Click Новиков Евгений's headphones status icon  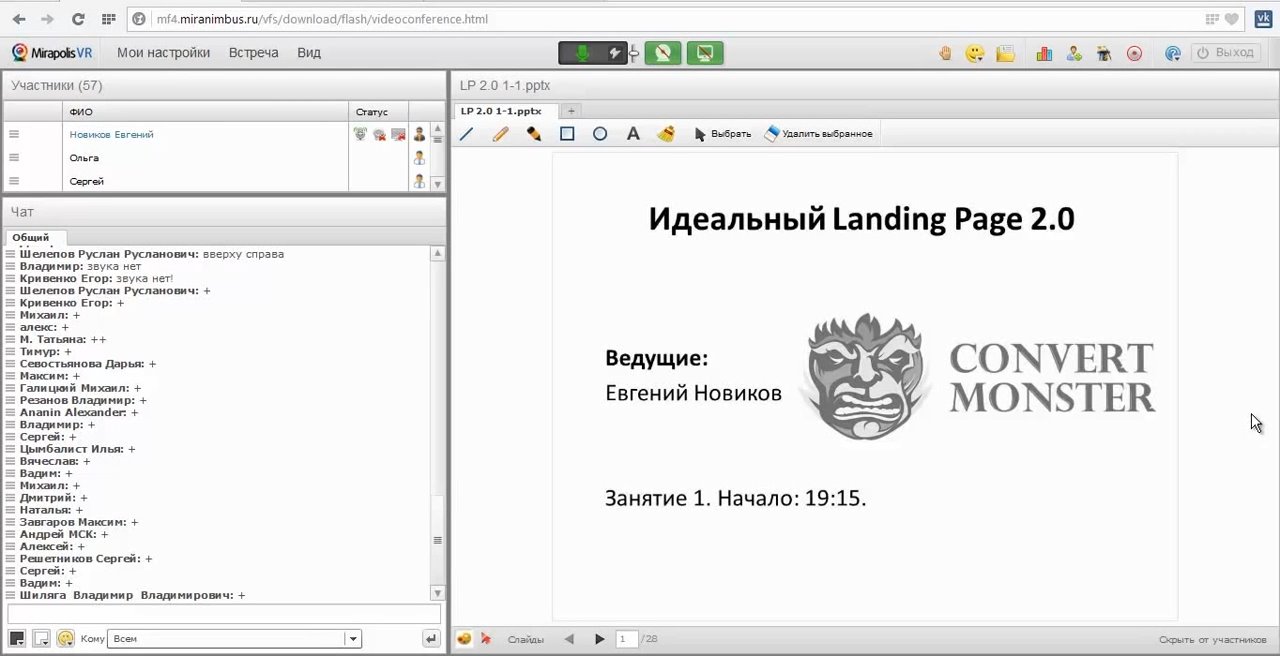[x=361, y=134]
